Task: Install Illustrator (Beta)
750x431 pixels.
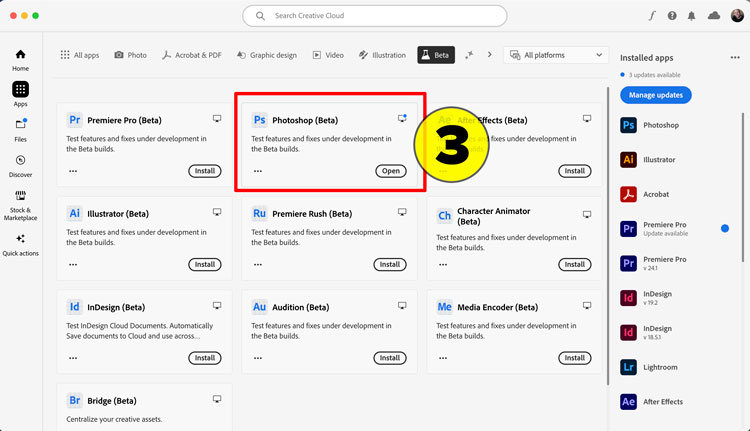Action: coord(205,265)
